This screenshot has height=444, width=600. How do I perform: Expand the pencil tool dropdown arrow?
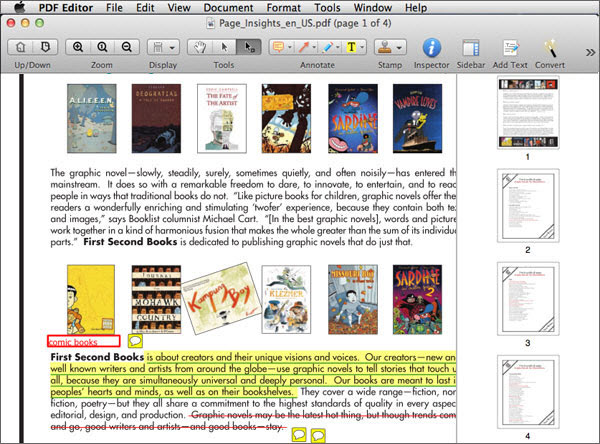point(338,47)
